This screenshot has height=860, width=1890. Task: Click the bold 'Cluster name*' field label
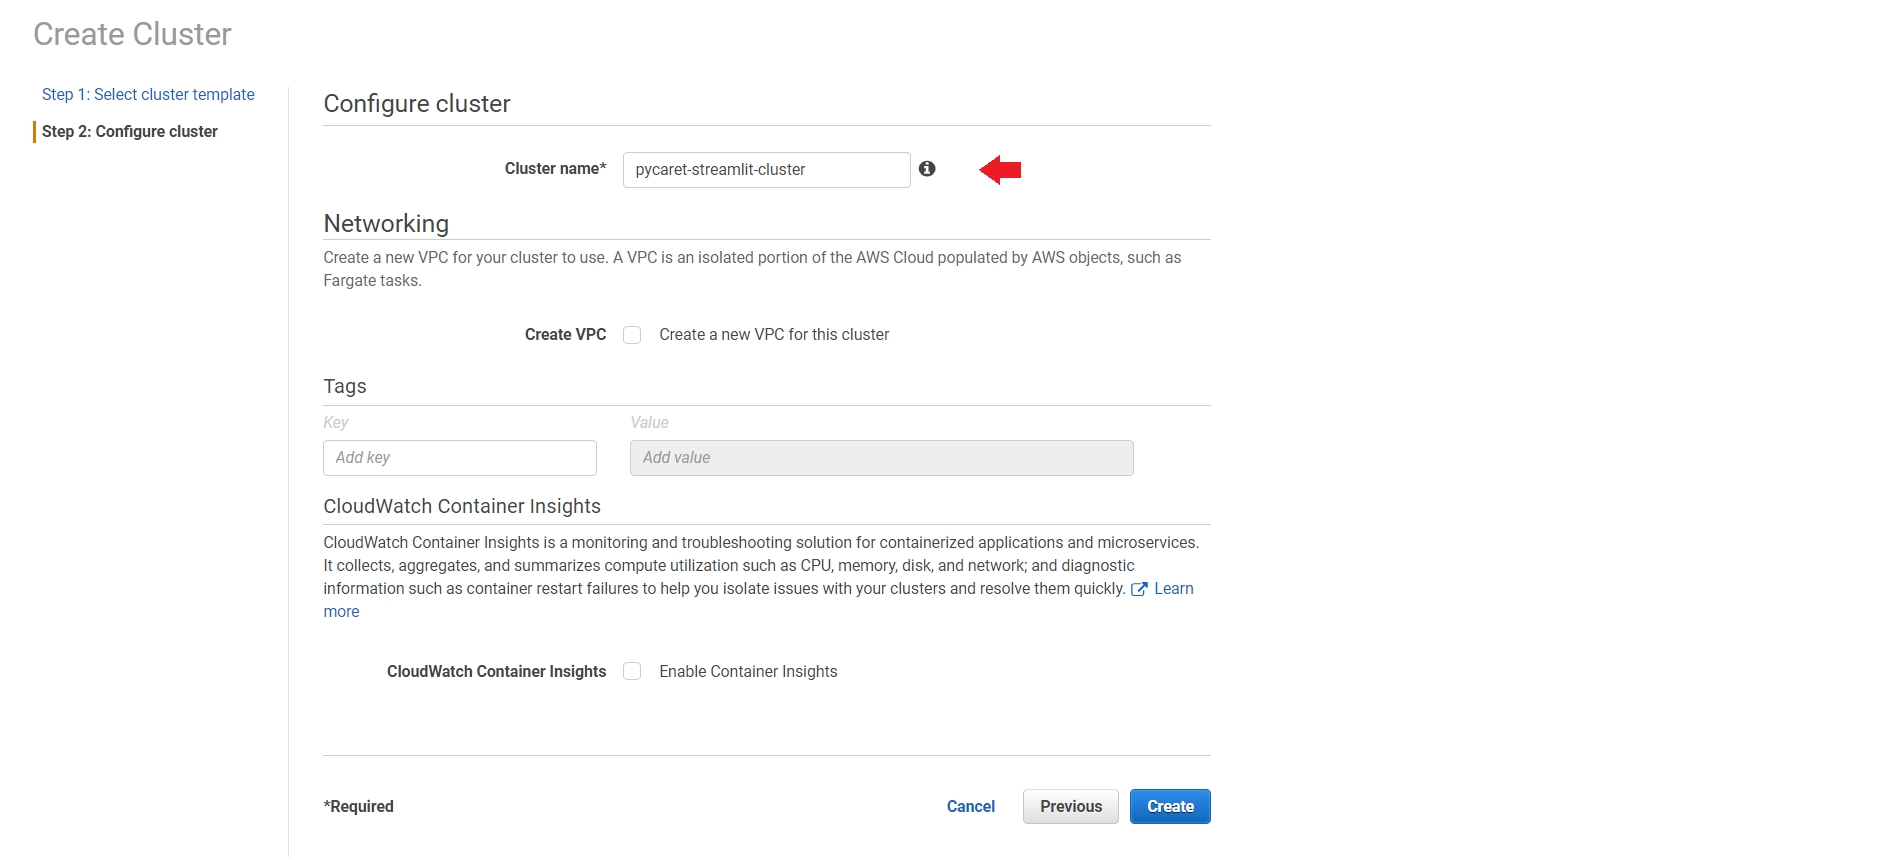pos(555,169)
